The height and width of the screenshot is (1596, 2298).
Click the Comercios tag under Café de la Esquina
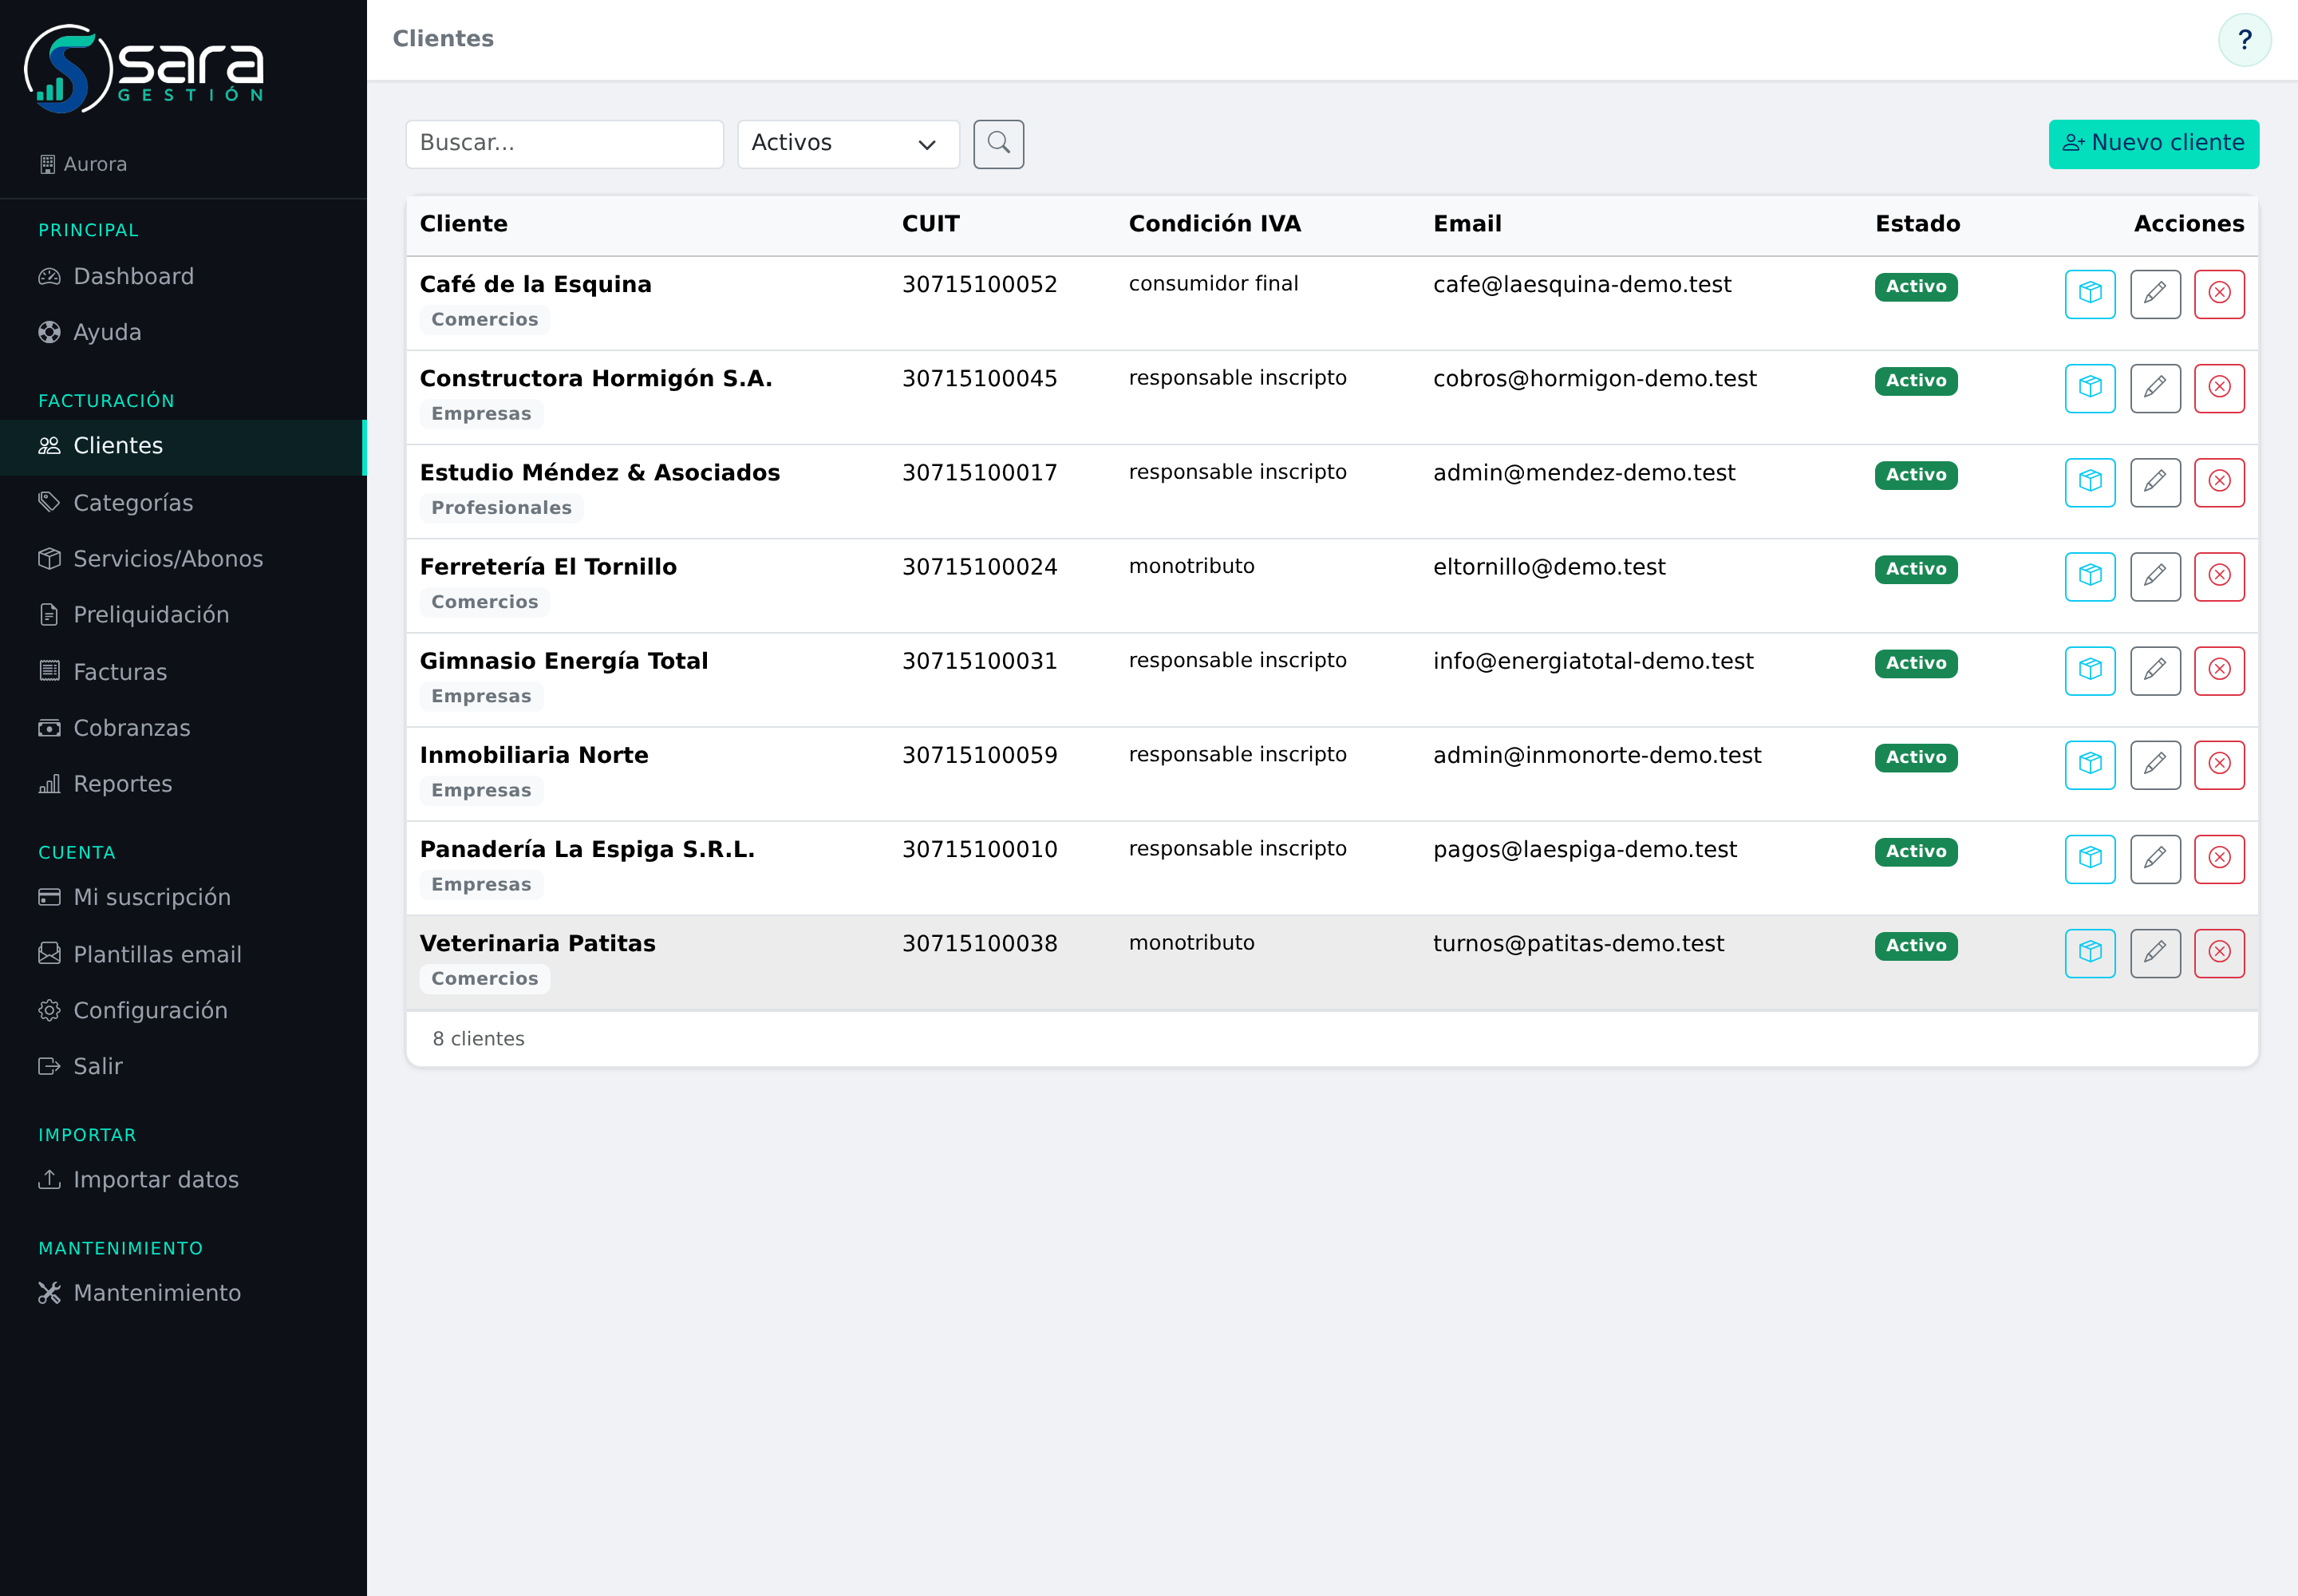tap(484, 319)
